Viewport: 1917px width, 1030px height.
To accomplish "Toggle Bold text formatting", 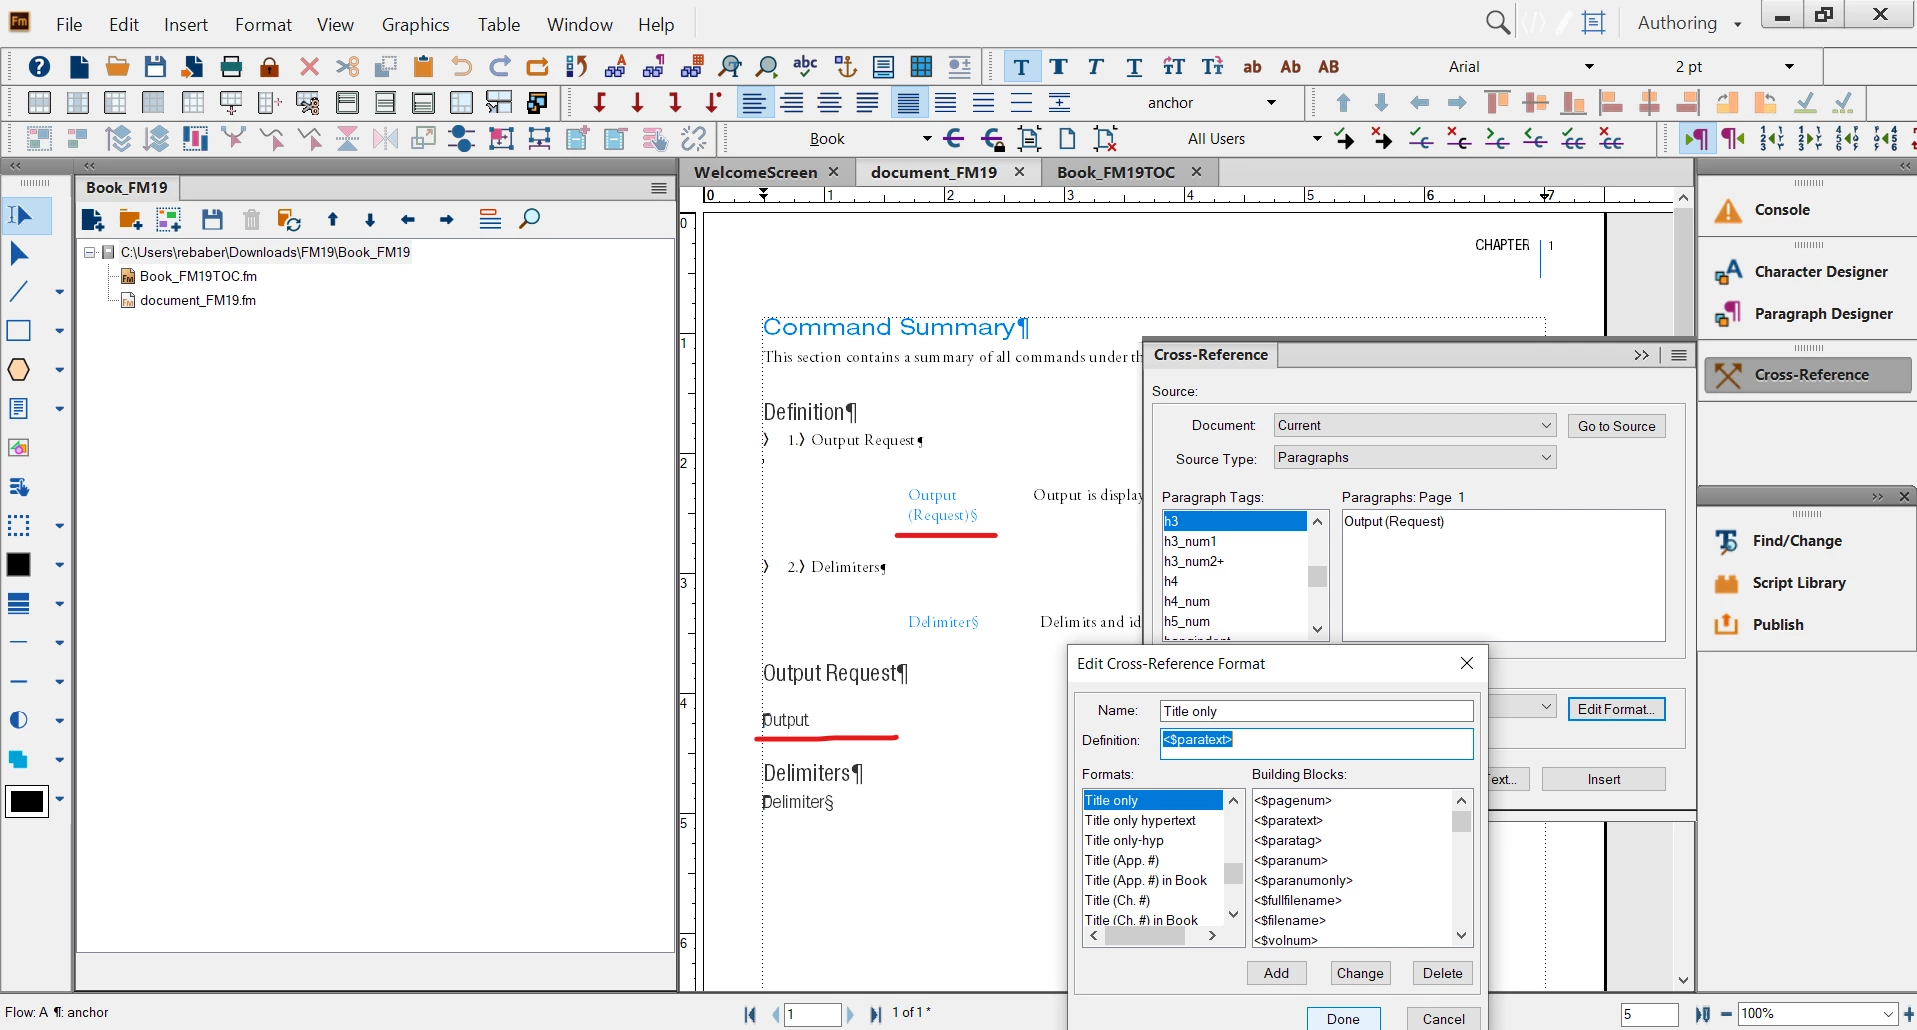I will point(1059,67).
